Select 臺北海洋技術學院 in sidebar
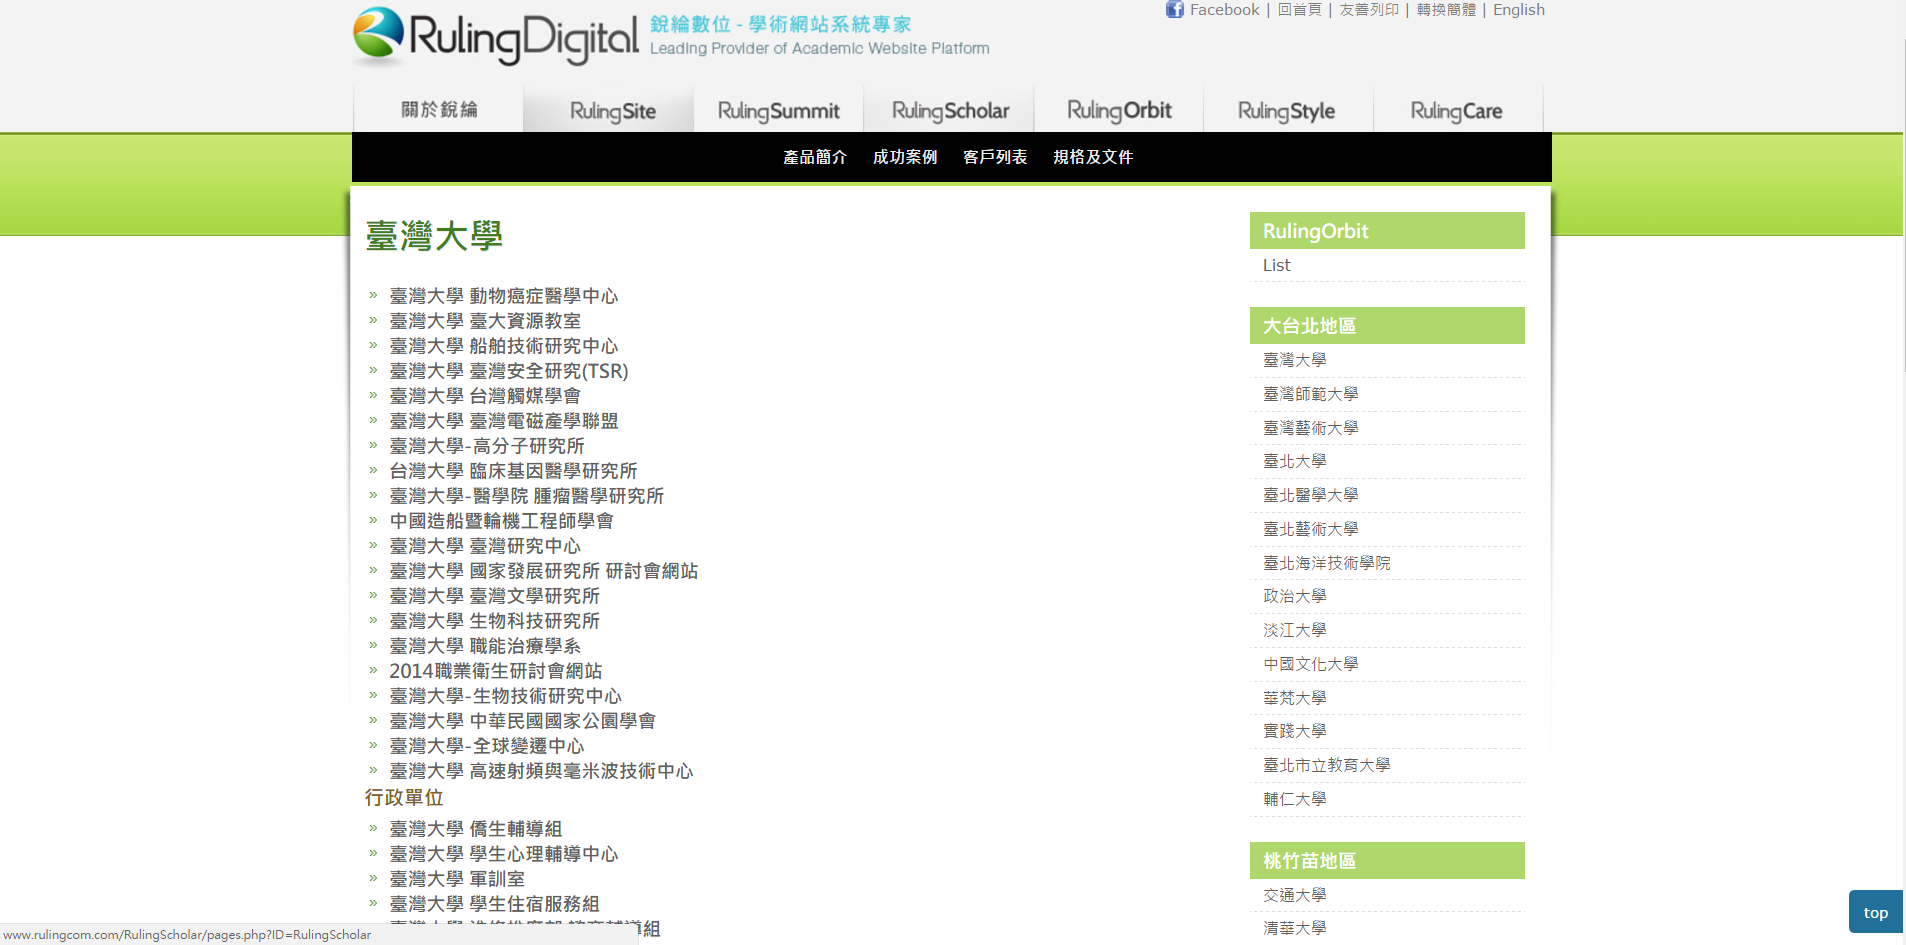1906x945 pixels. (1326, 563)
